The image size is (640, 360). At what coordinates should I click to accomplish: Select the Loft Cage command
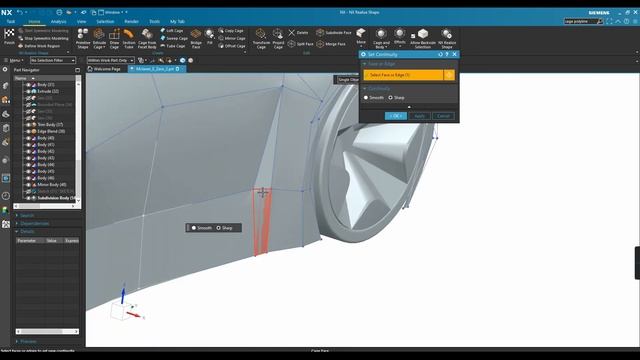[172, 31]
